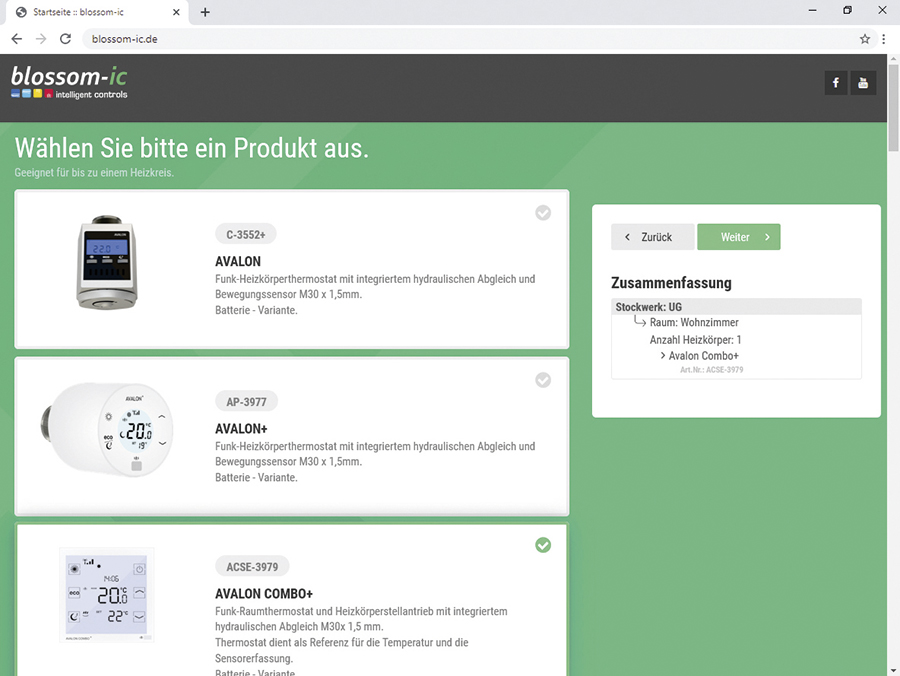
Task: Click the C-3552+ article number badge
Action: pos(246,235)
